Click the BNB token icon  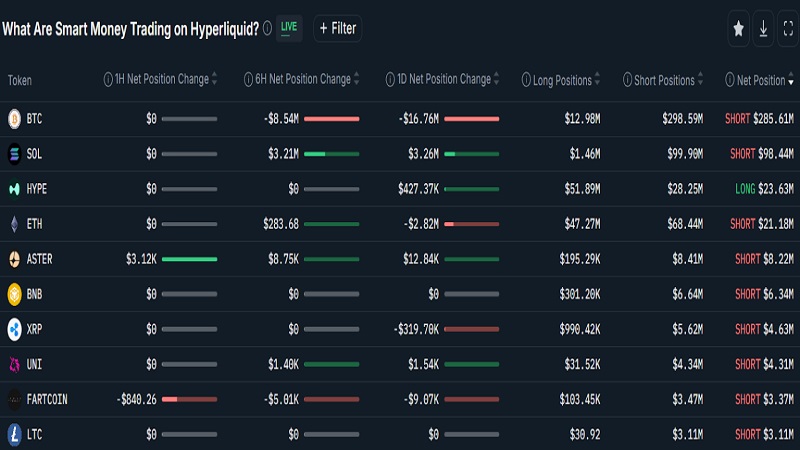[14, 294]
